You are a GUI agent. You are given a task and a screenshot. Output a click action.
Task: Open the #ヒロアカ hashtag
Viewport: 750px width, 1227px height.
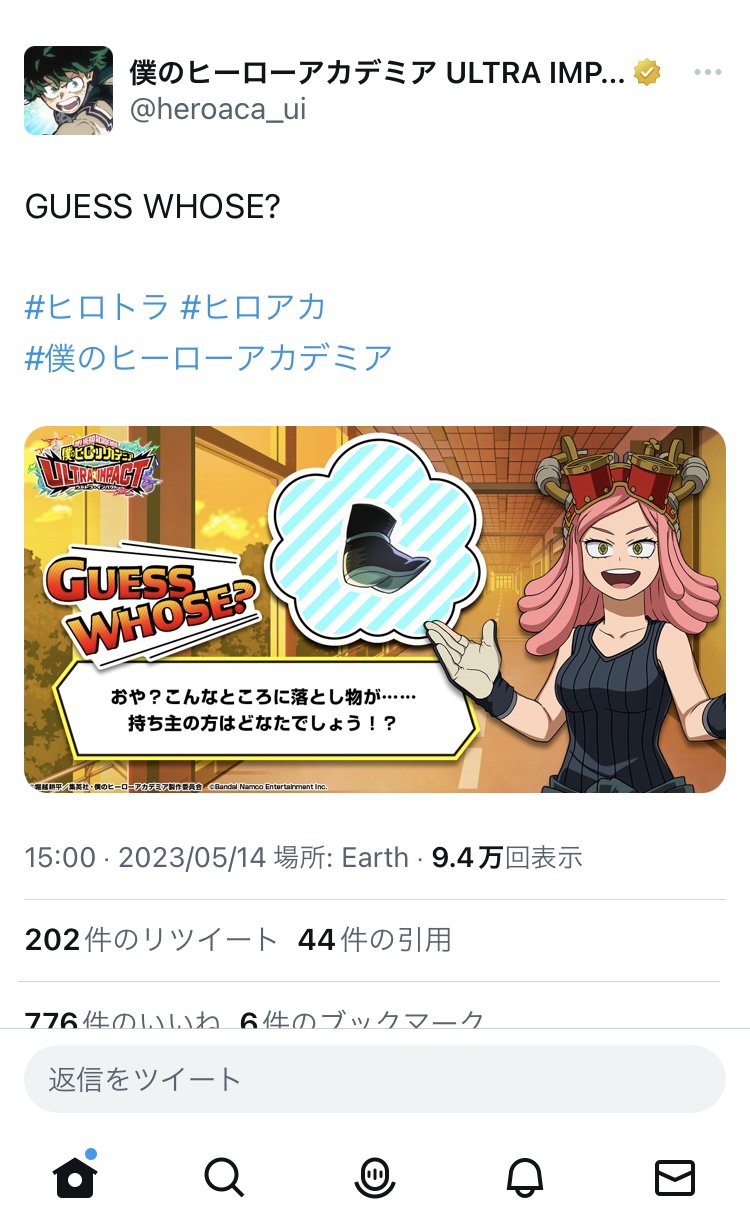[x=254, y=306]
